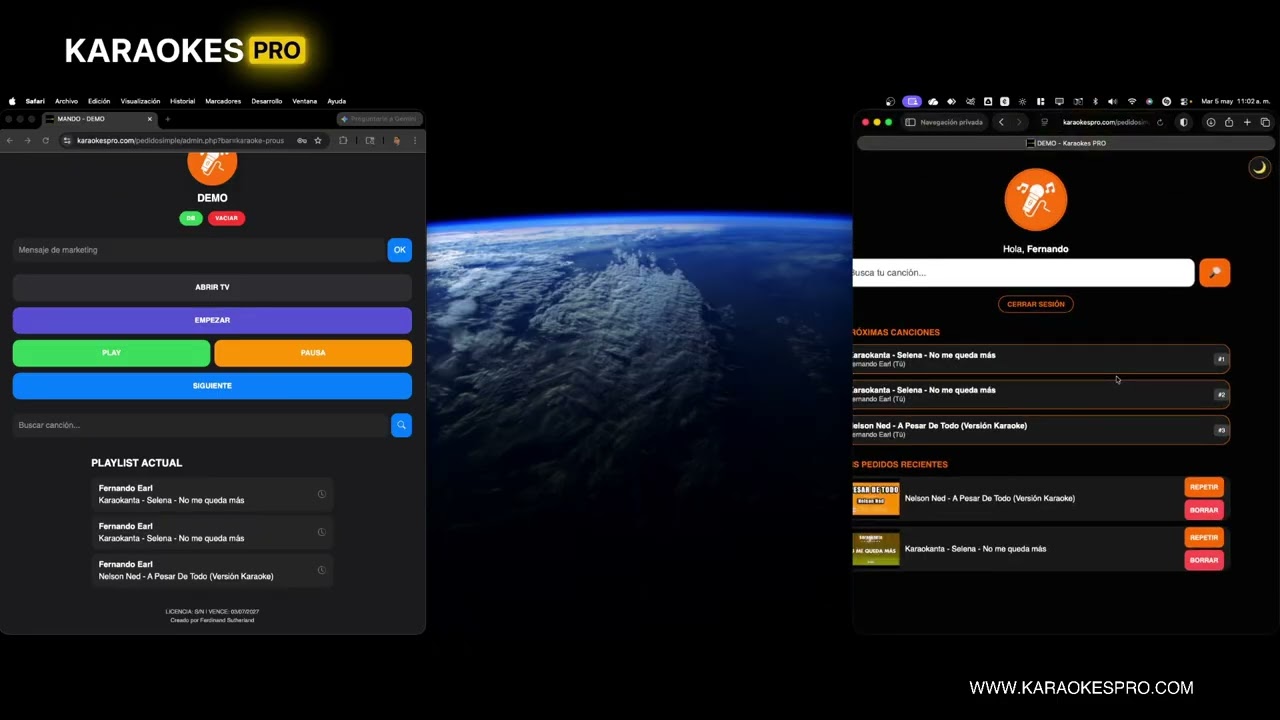Open the Bluetooth menu bar icon

pyautogui.click(x=1095, y=101)
